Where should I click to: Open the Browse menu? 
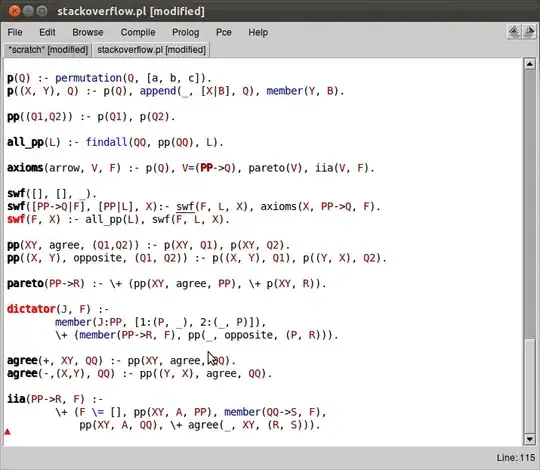point(87,32)
